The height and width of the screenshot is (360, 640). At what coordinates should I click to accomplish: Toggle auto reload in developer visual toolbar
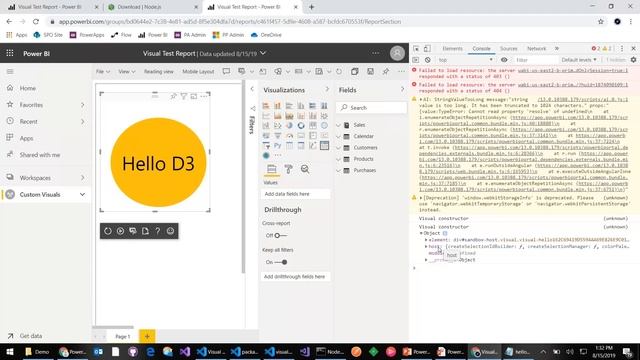(x=120, y=231)
